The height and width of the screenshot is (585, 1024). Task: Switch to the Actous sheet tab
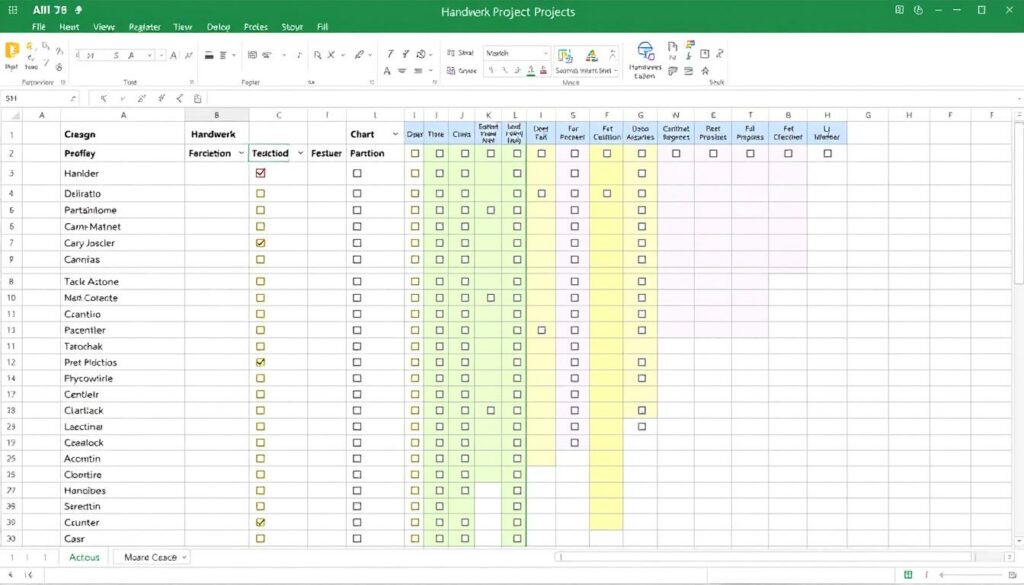coord(84,557)
